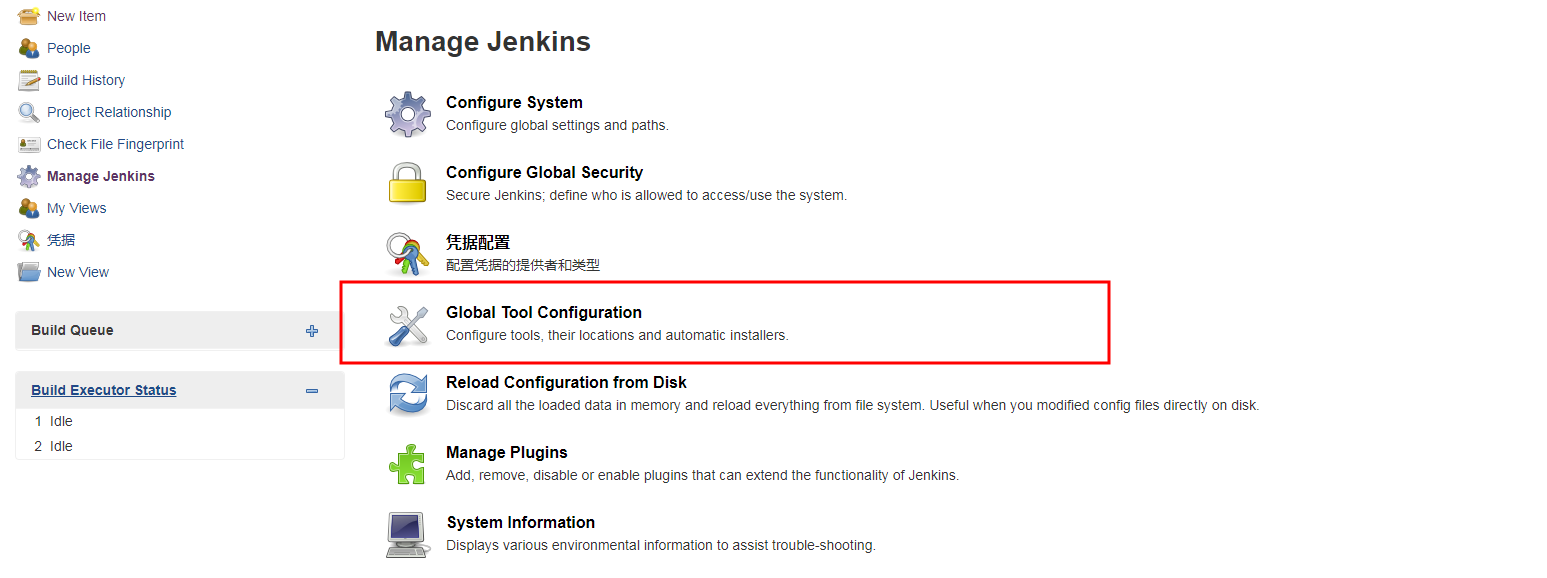The width and height of the screenshot is (1547, 578).
Task: Click Build Queue panel title
Action: pyautogui.click(x=72, y=330)
